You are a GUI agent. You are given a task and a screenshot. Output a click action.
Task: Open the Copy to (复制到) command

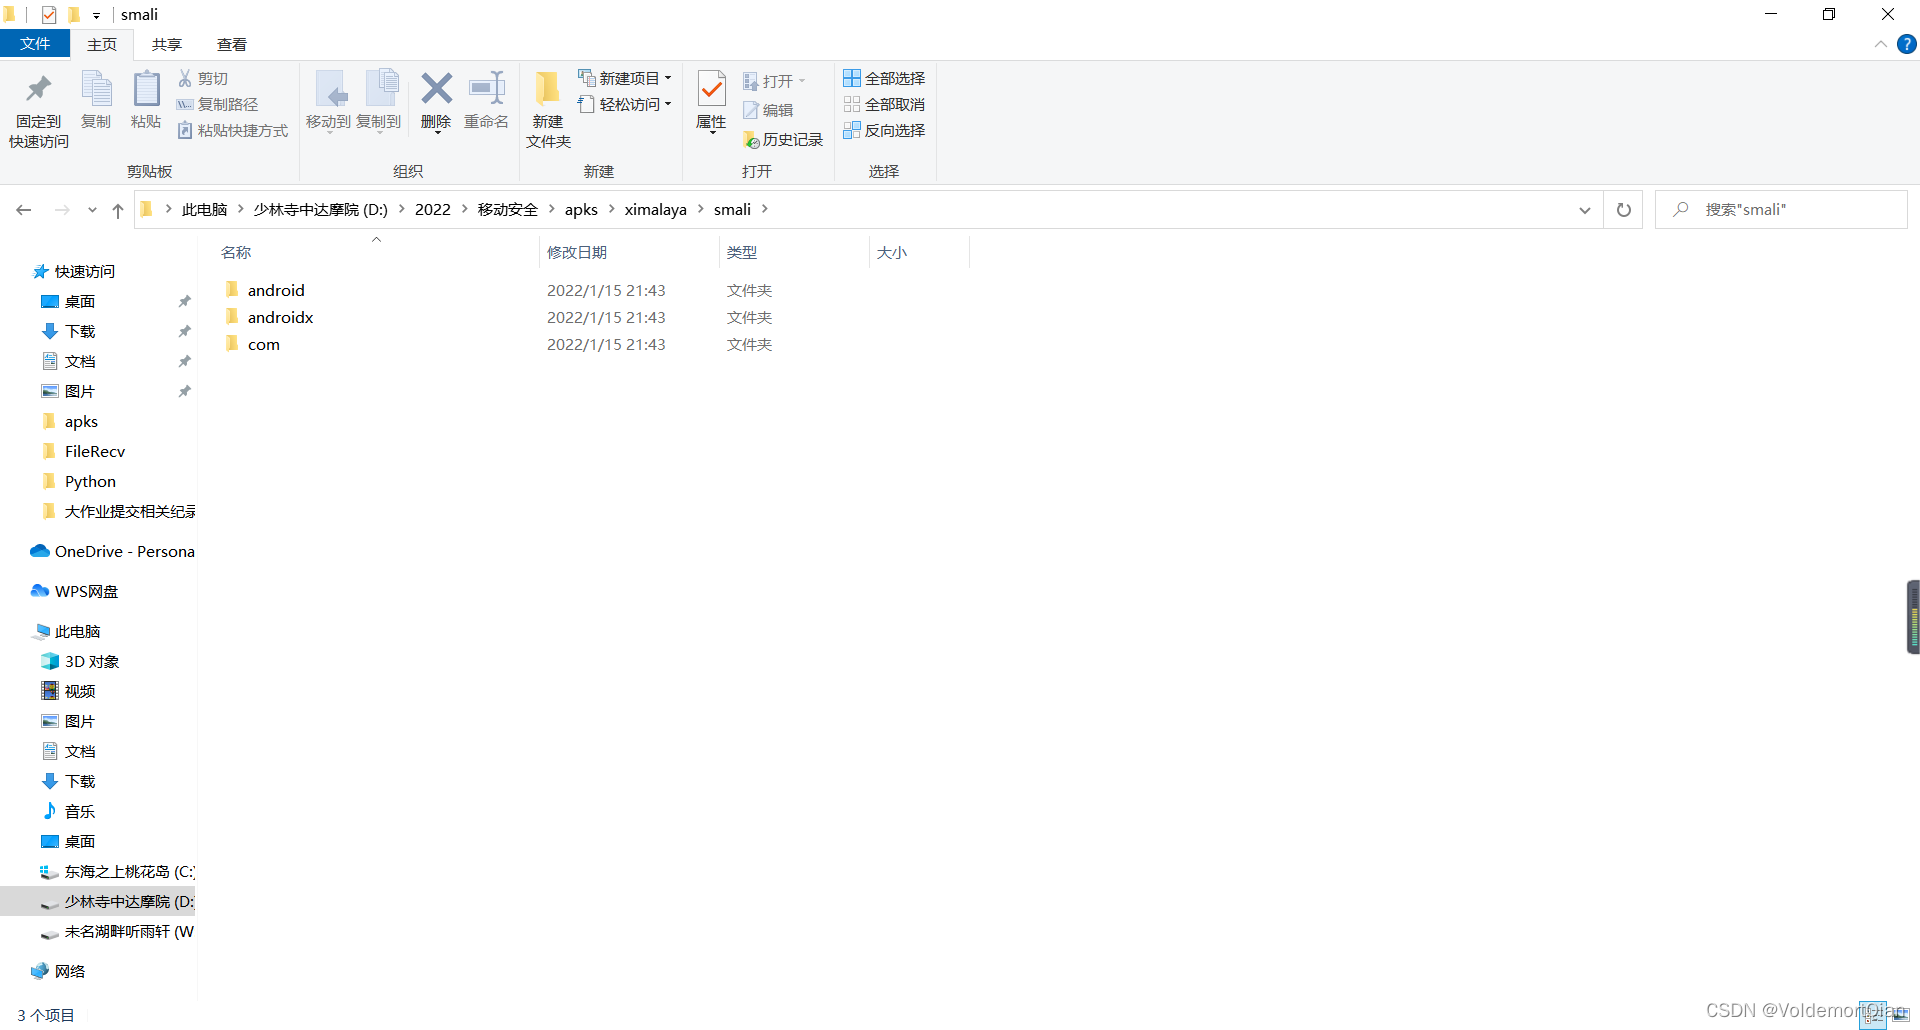(x=379, y=100)
